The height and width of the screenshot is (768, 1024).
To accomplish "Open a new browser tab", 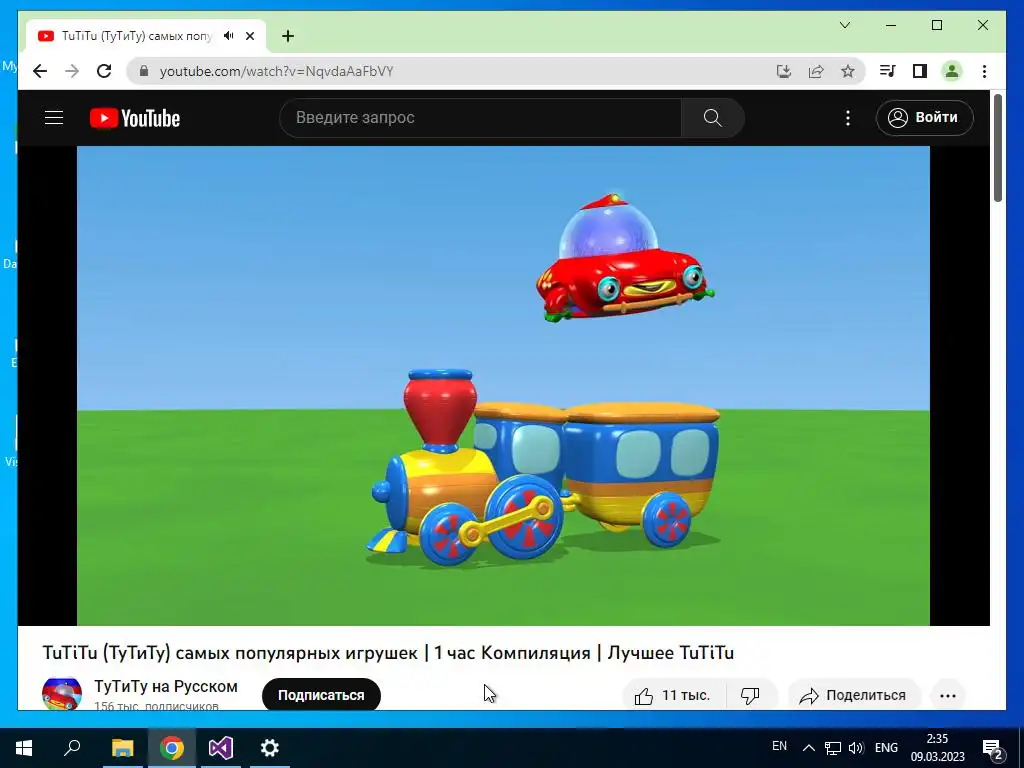I will click(x=288, y=36).
